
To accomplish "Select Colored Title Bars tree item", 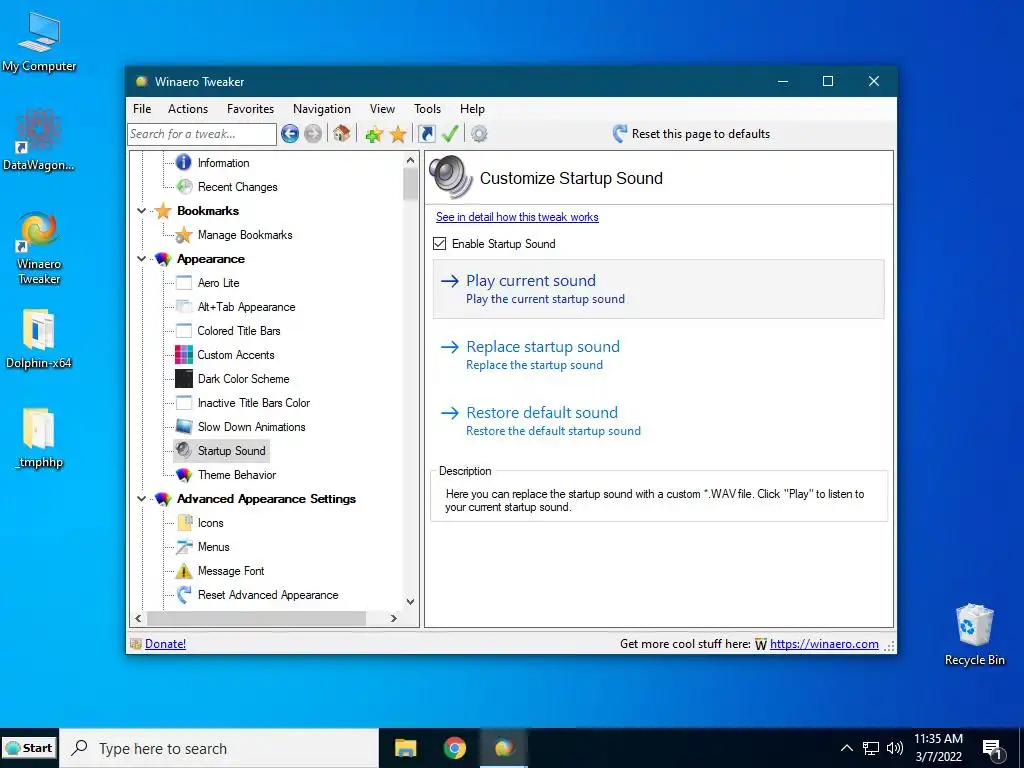I will point(239,331).
